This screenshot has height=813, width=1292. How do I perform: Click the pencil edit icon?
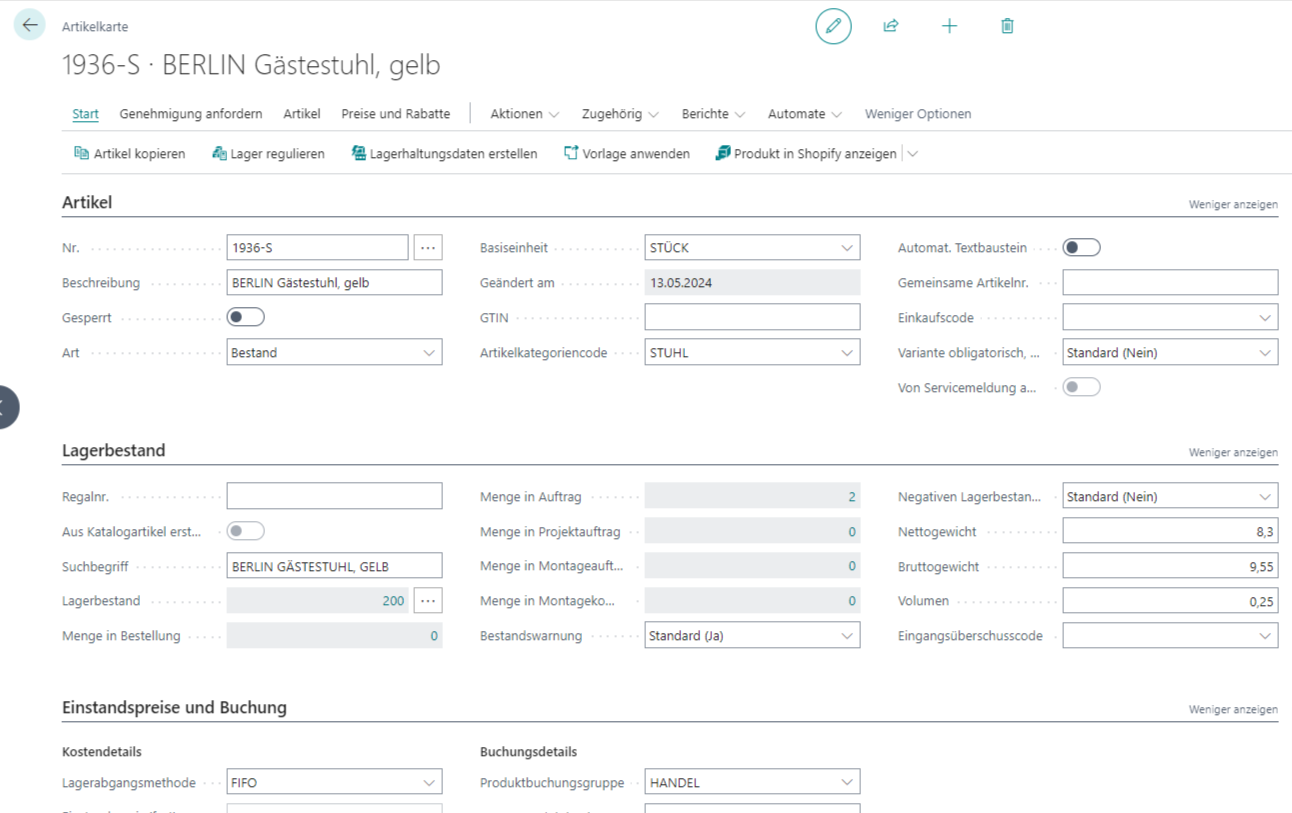click(833, 26)
